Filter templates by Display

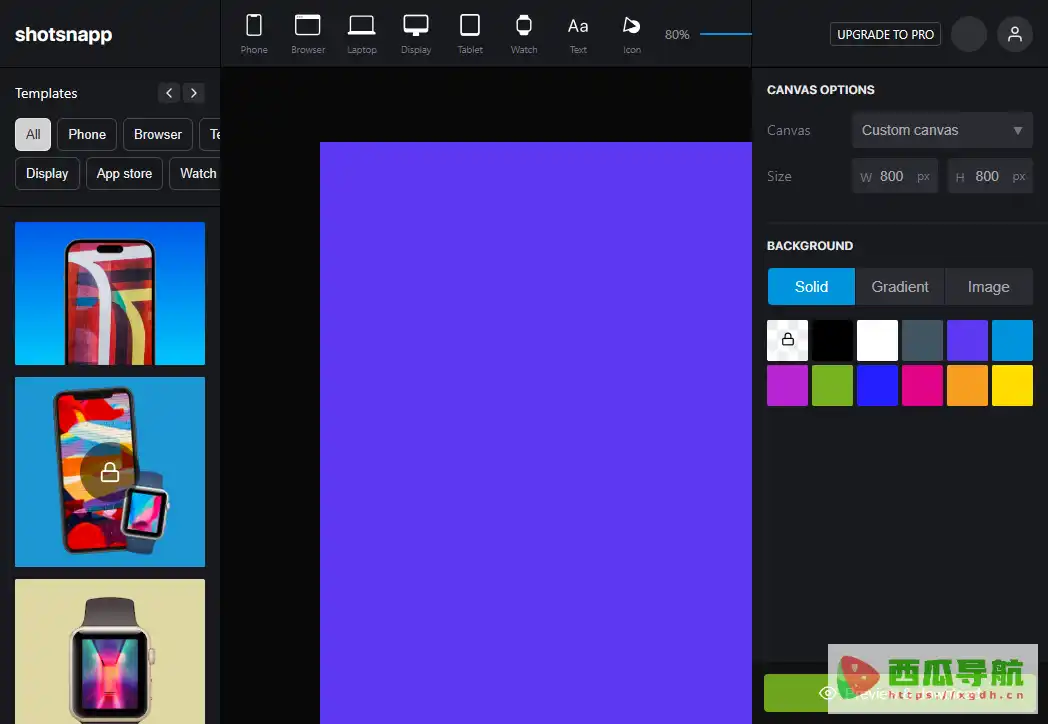47,174
